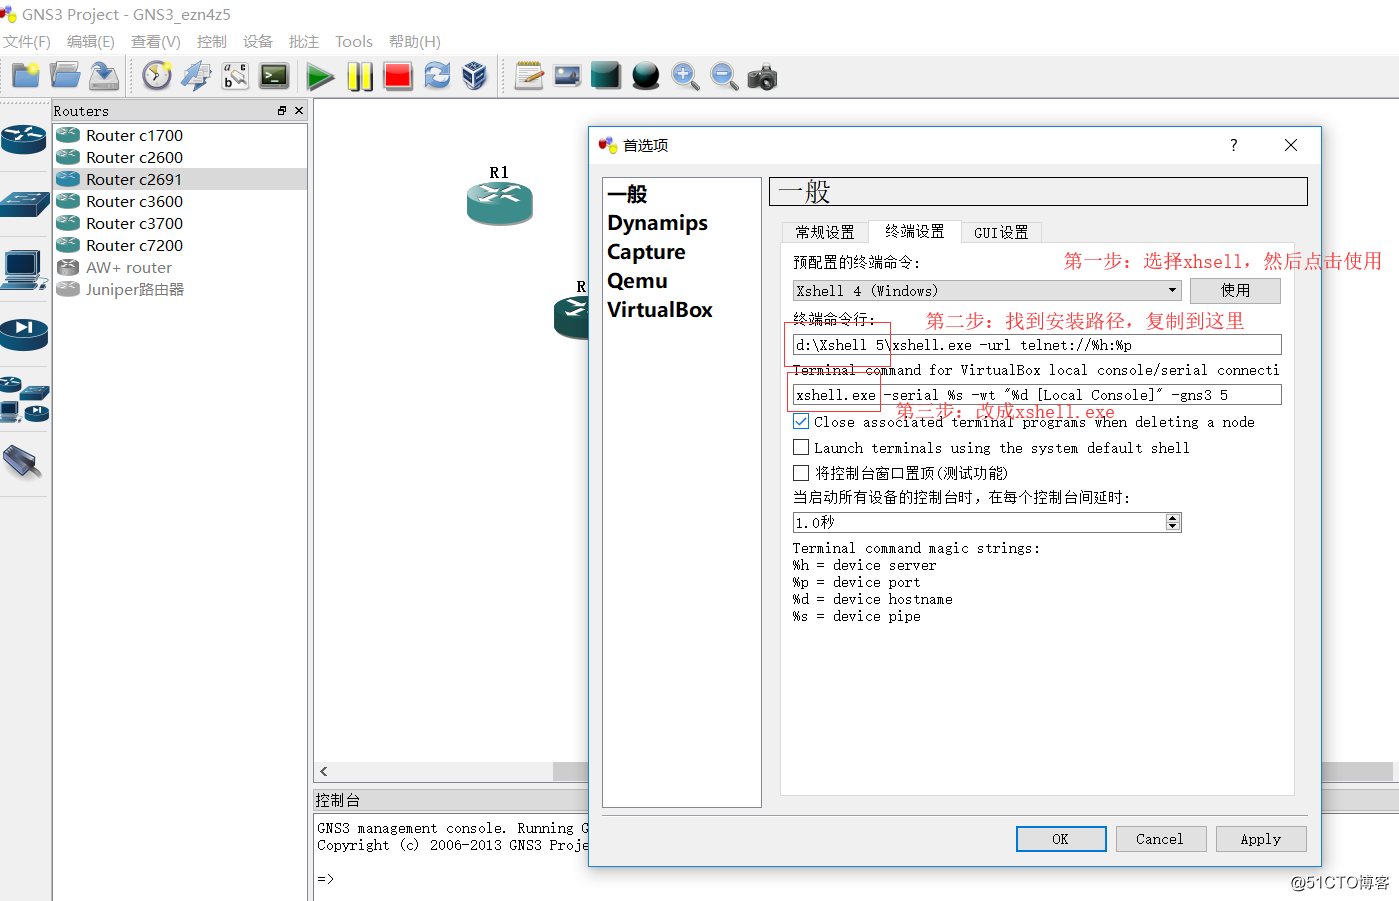Browse routers category in device sidebar
1399x901 pixels.
click(x=24, y=139)
